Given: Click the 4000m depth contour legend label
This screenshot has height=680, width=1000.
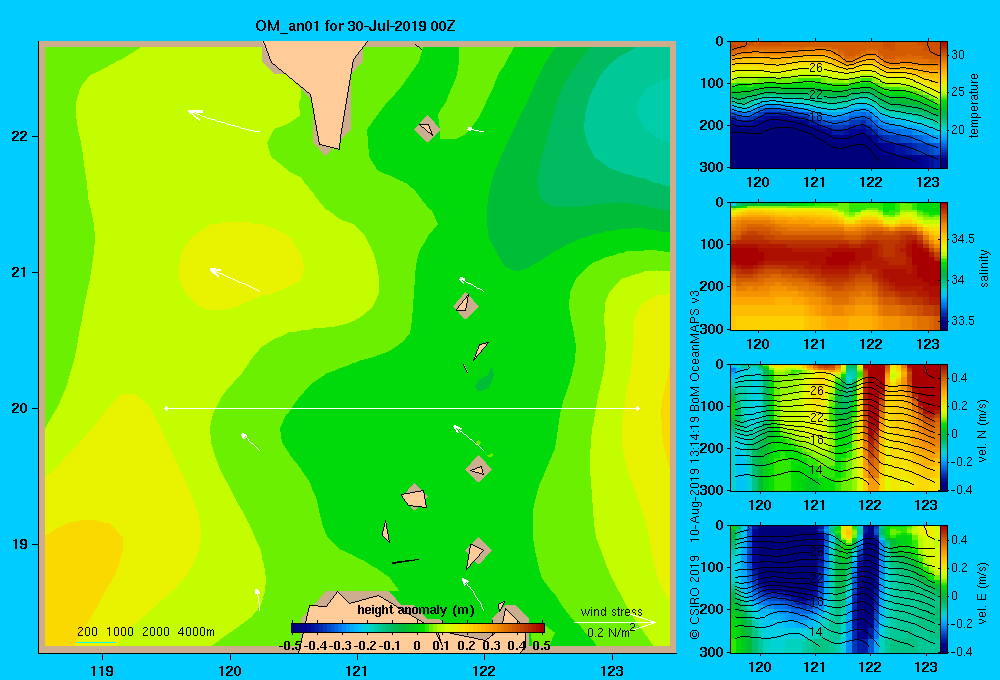Looking at the screenshot, I should pyautogui.click(x=196, y=632).
